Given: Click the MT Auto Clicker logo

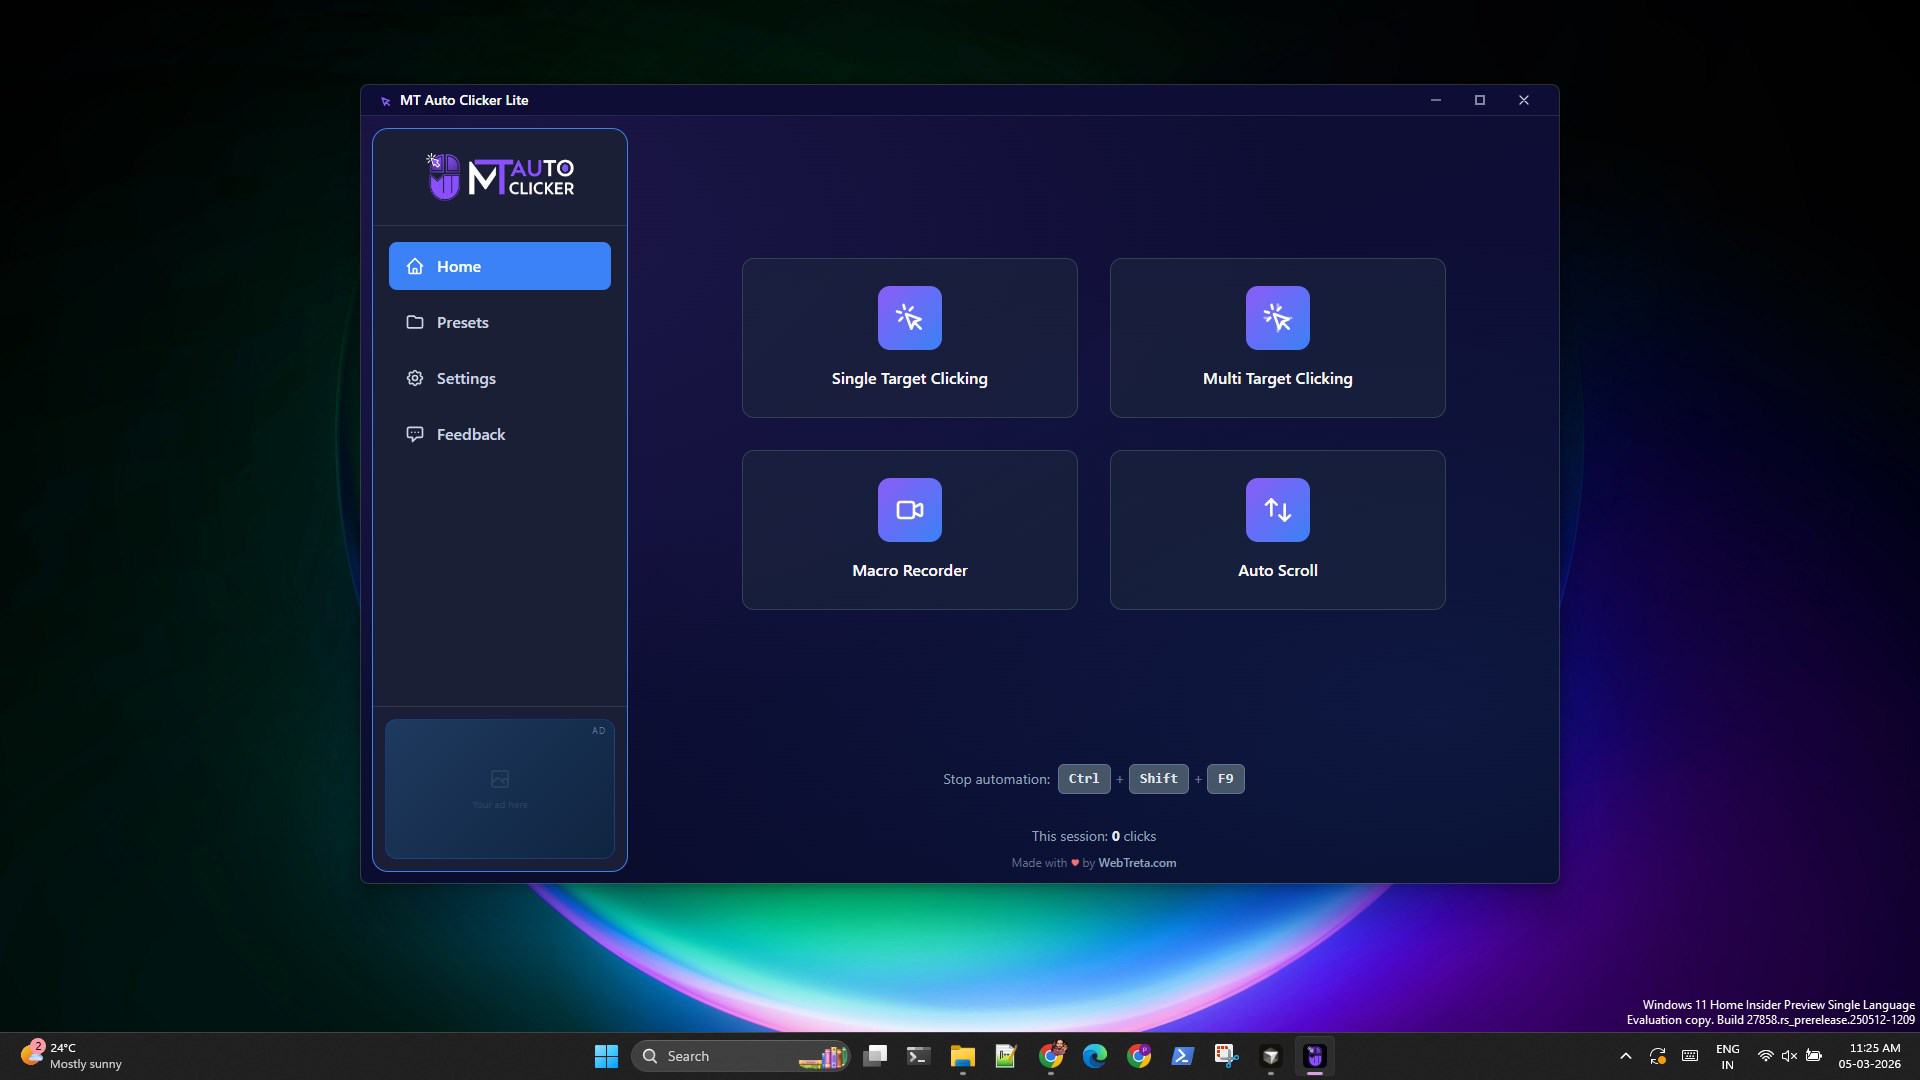Looking at the screenshot, I should tap(500, 176).
